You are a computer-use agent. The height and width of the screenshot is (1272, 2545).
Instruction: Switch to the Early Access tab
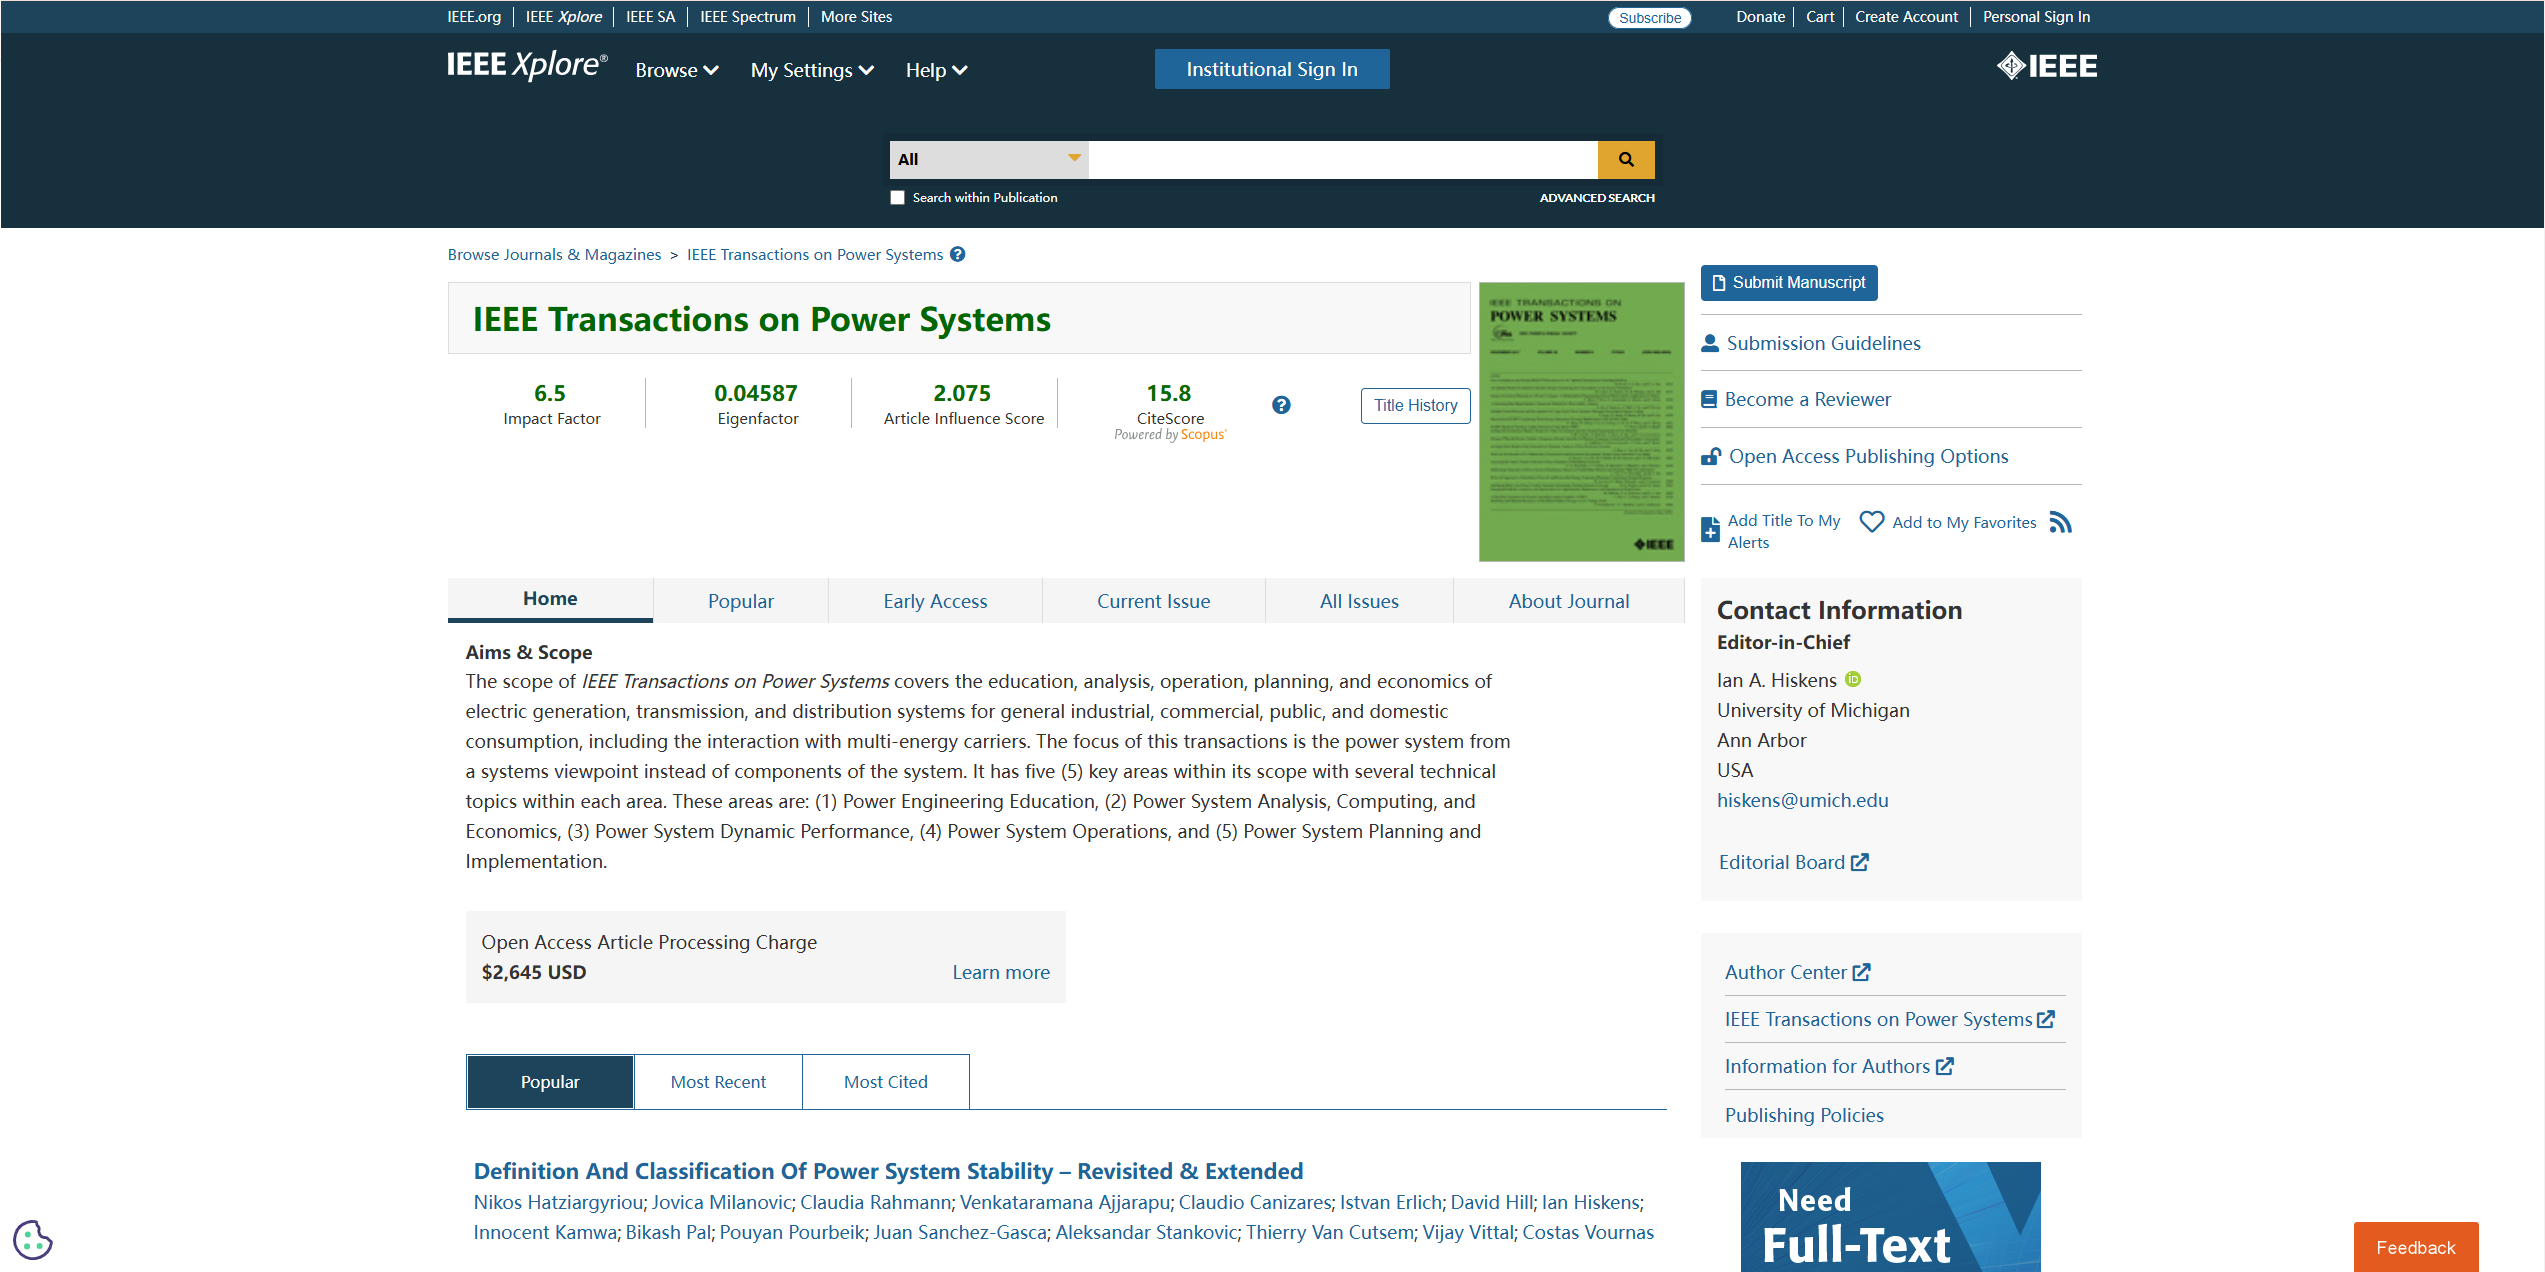[x=934, y=601]
